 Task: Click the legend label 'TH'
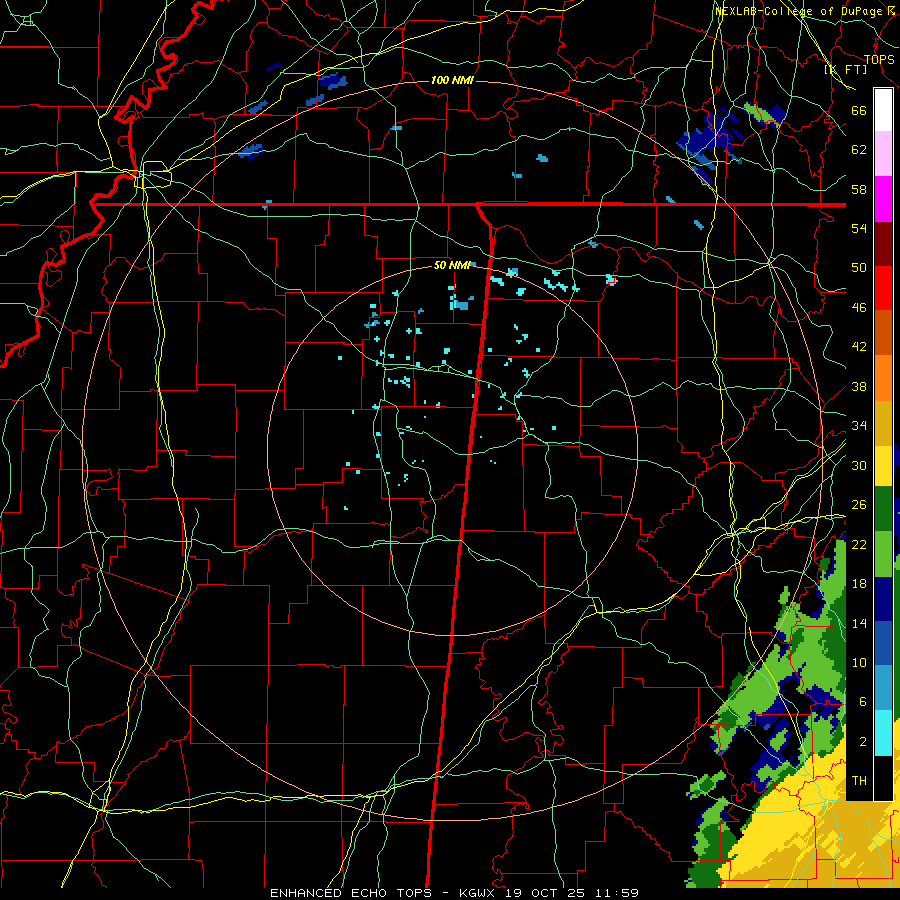tap(859, 781)
